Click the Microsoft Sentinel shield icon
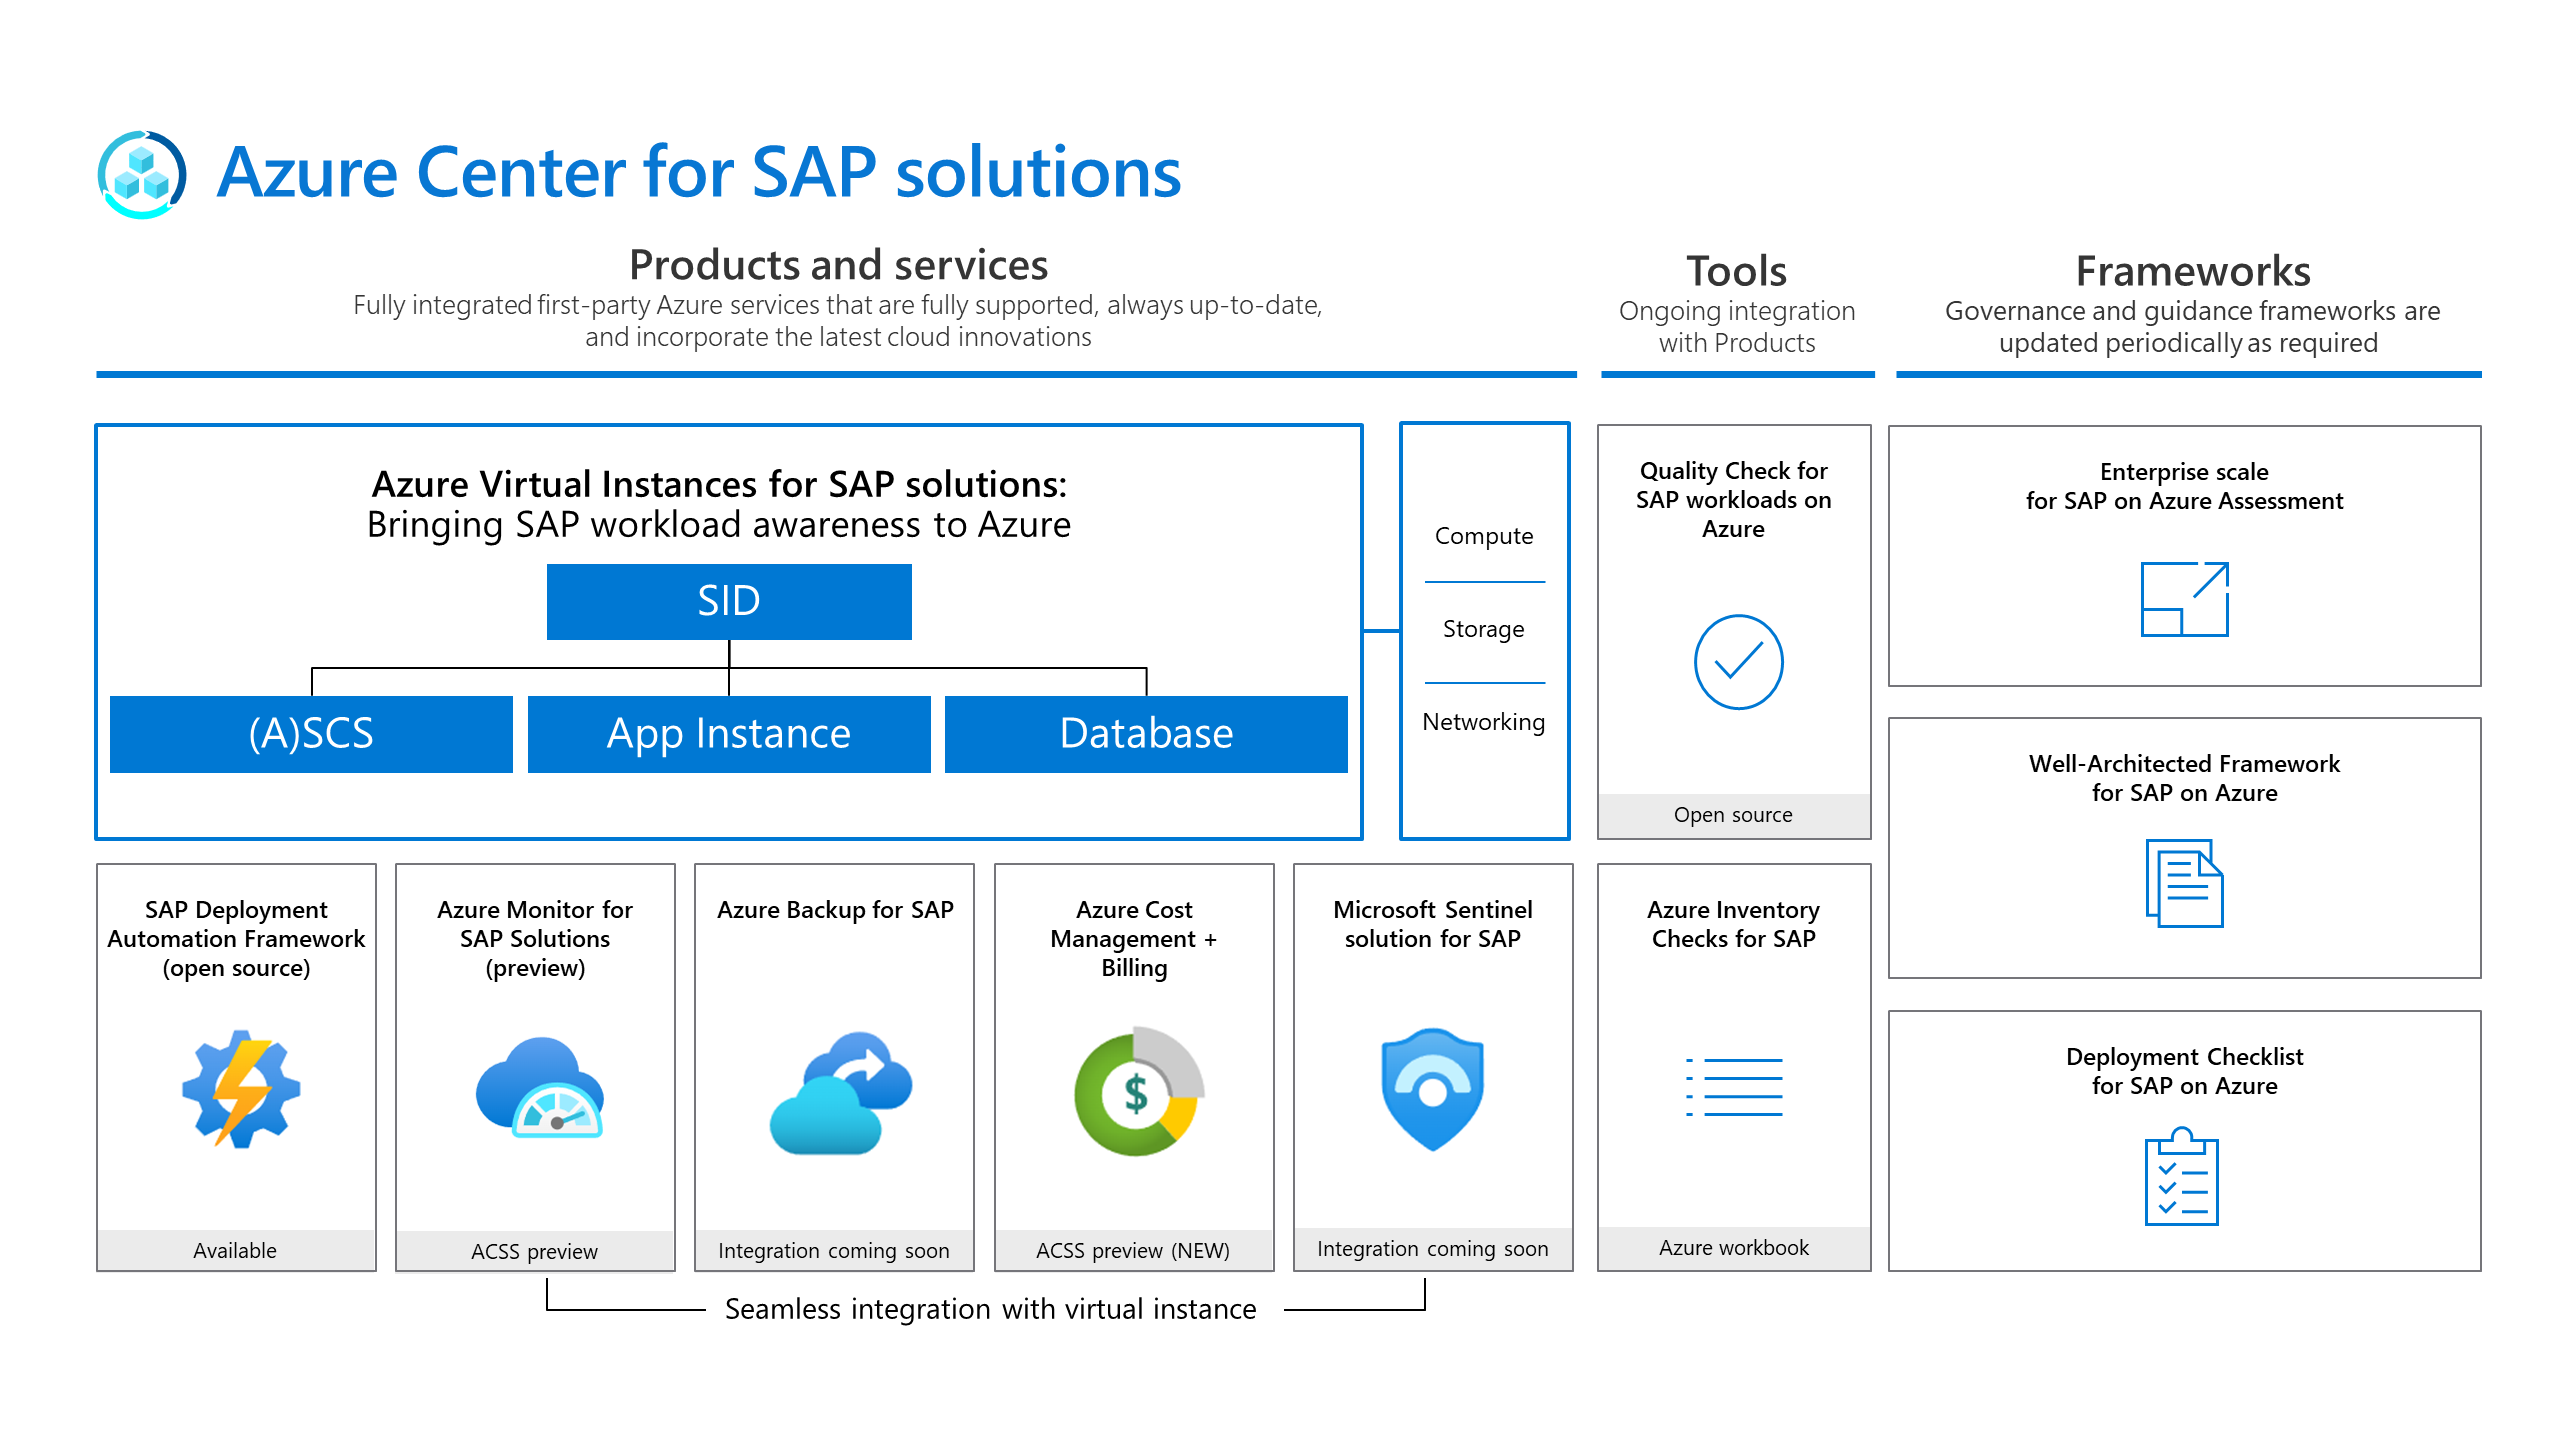 1432,1090
